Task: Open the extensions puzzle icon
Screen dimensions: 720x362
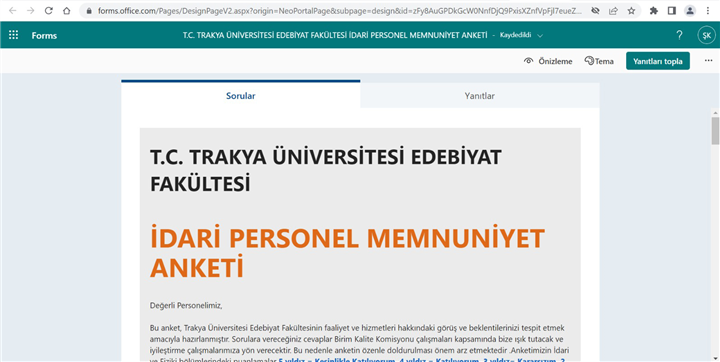Action: (x=654, y=11)
